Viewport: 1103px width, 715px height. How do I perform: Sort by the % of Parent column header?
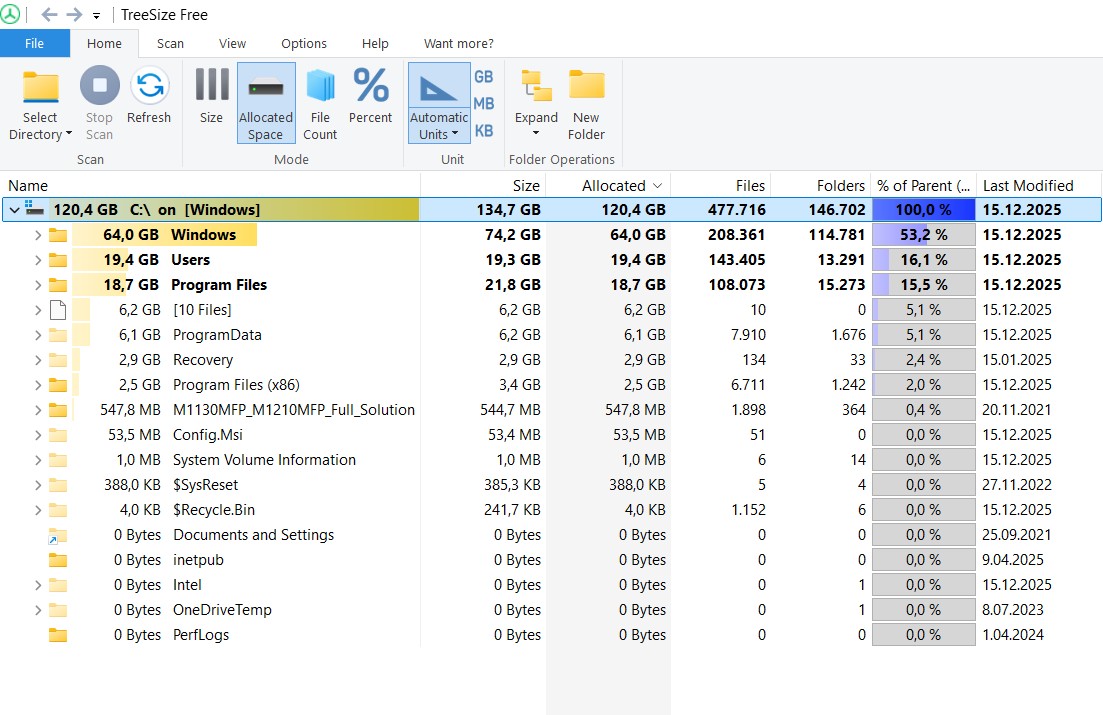(924, 186)
